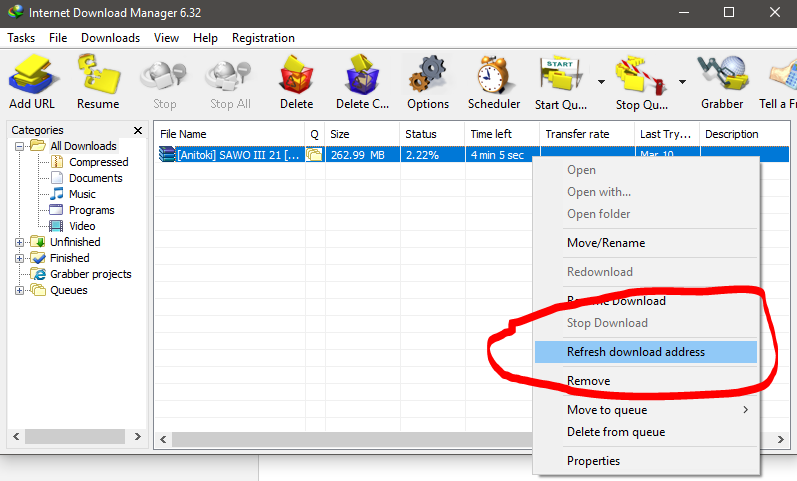Sort by Size column header
The image size is (797, 481).
(362, 134)
